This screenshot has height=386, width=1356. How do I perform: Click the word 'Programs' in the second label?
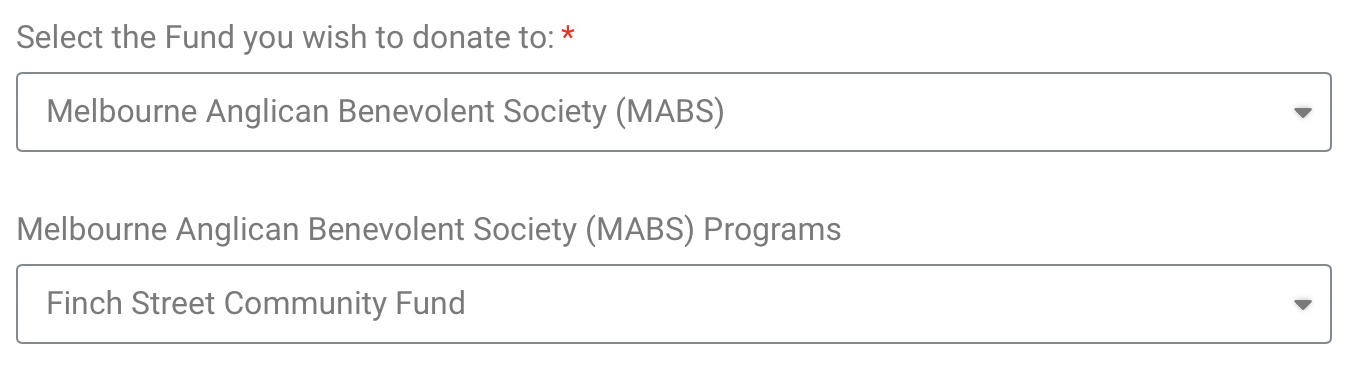(772, 231)
